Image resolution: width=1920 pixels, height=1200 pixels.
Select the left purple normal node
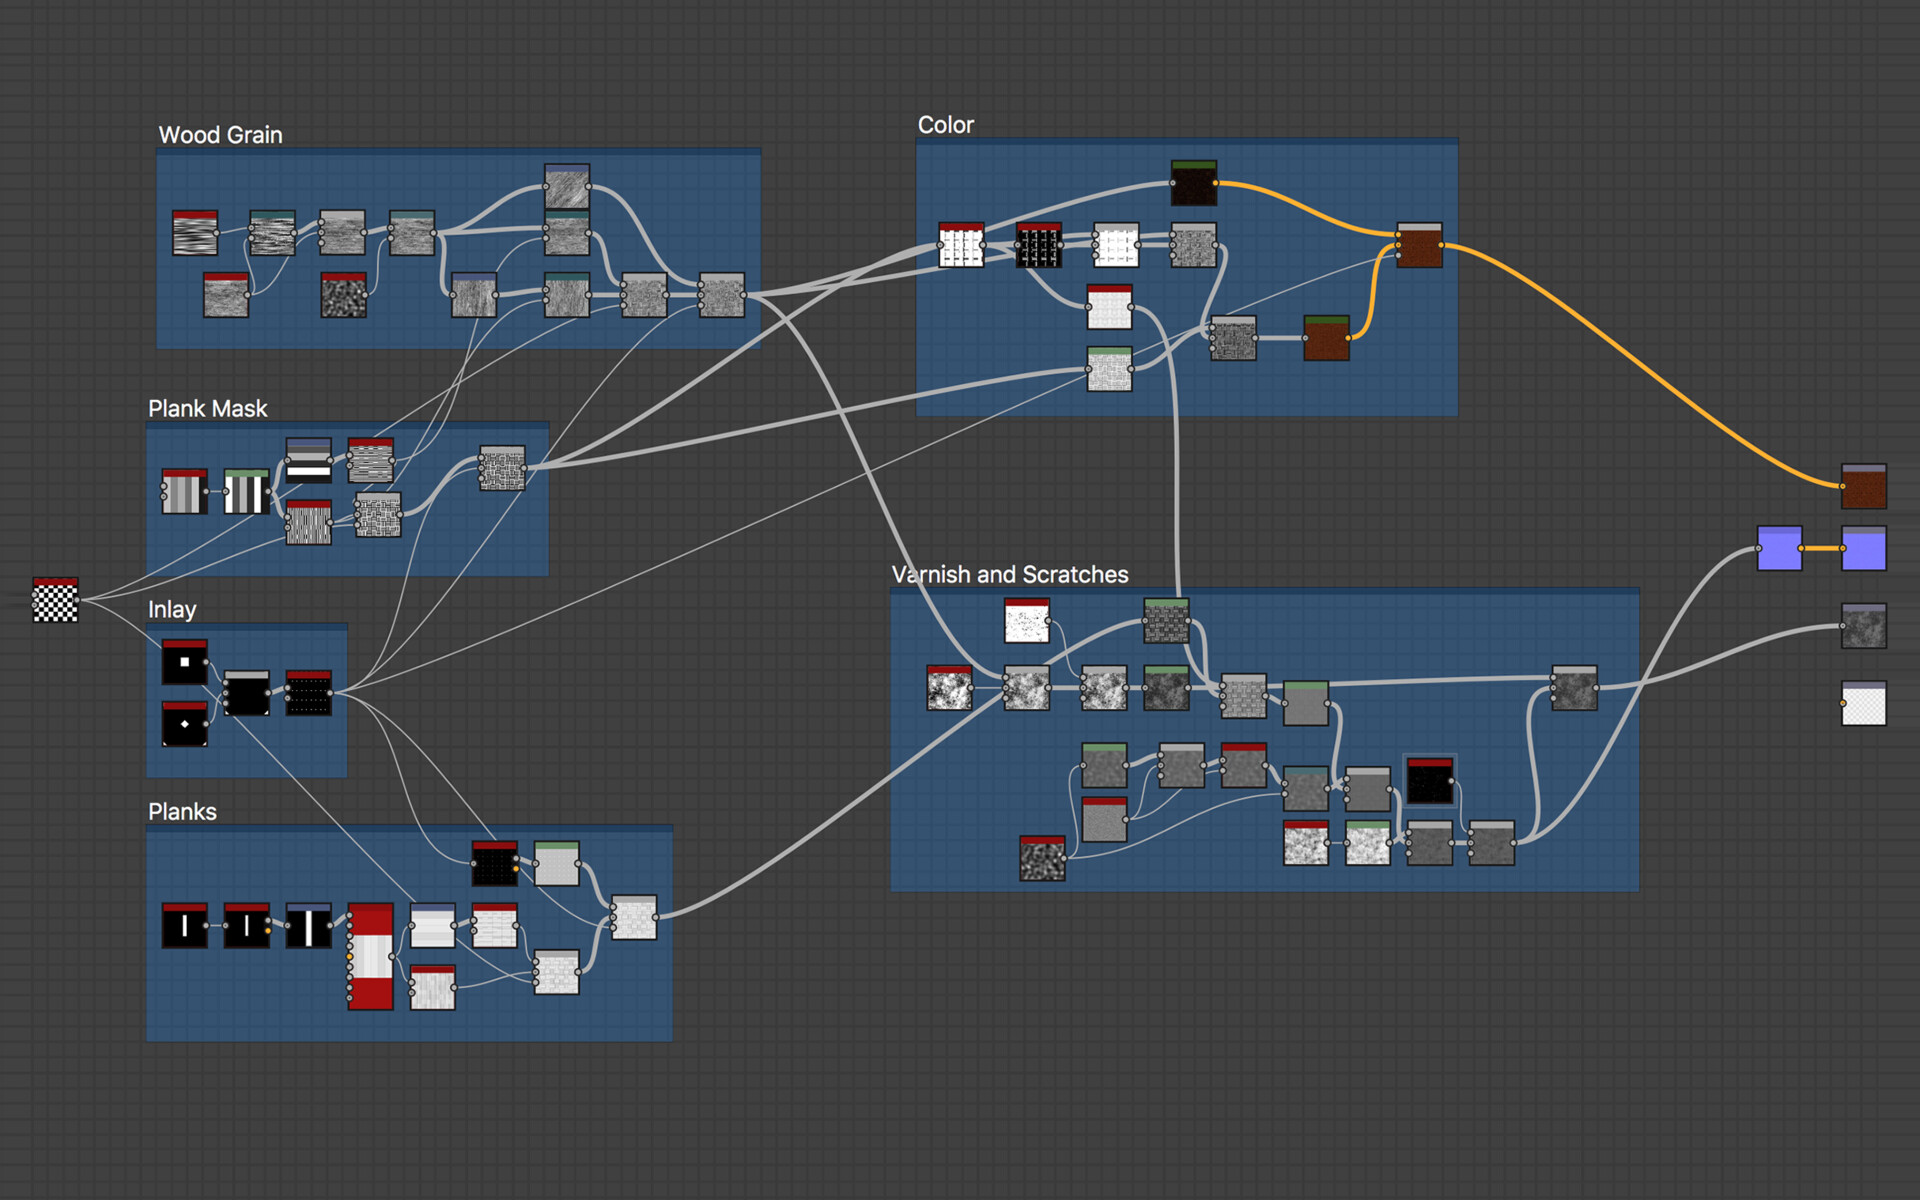point(1779,549)
